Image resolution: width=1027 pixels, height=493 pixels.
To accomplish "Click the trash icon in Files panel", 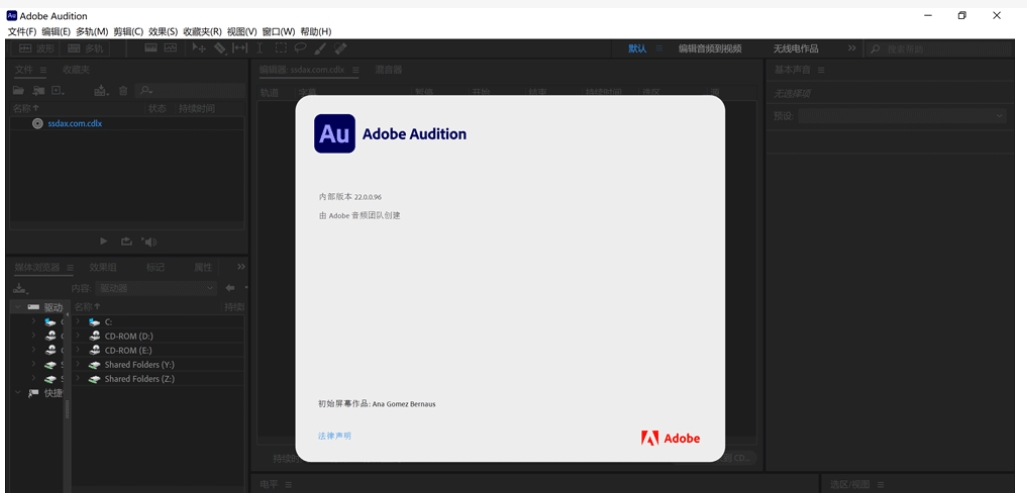I will 123,91.
